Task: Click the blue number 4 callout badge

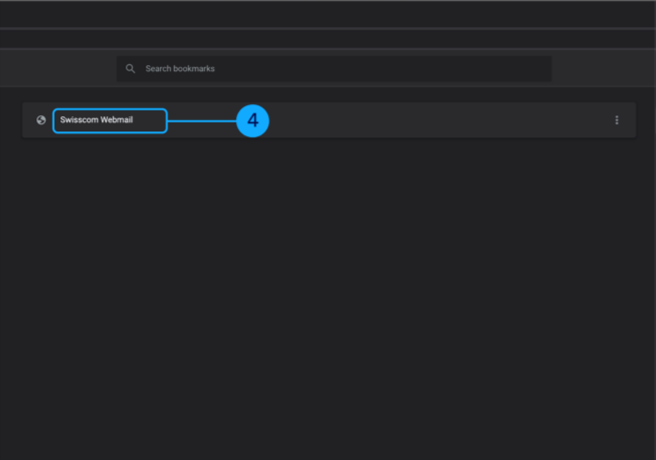Action: tap(252, 121)
